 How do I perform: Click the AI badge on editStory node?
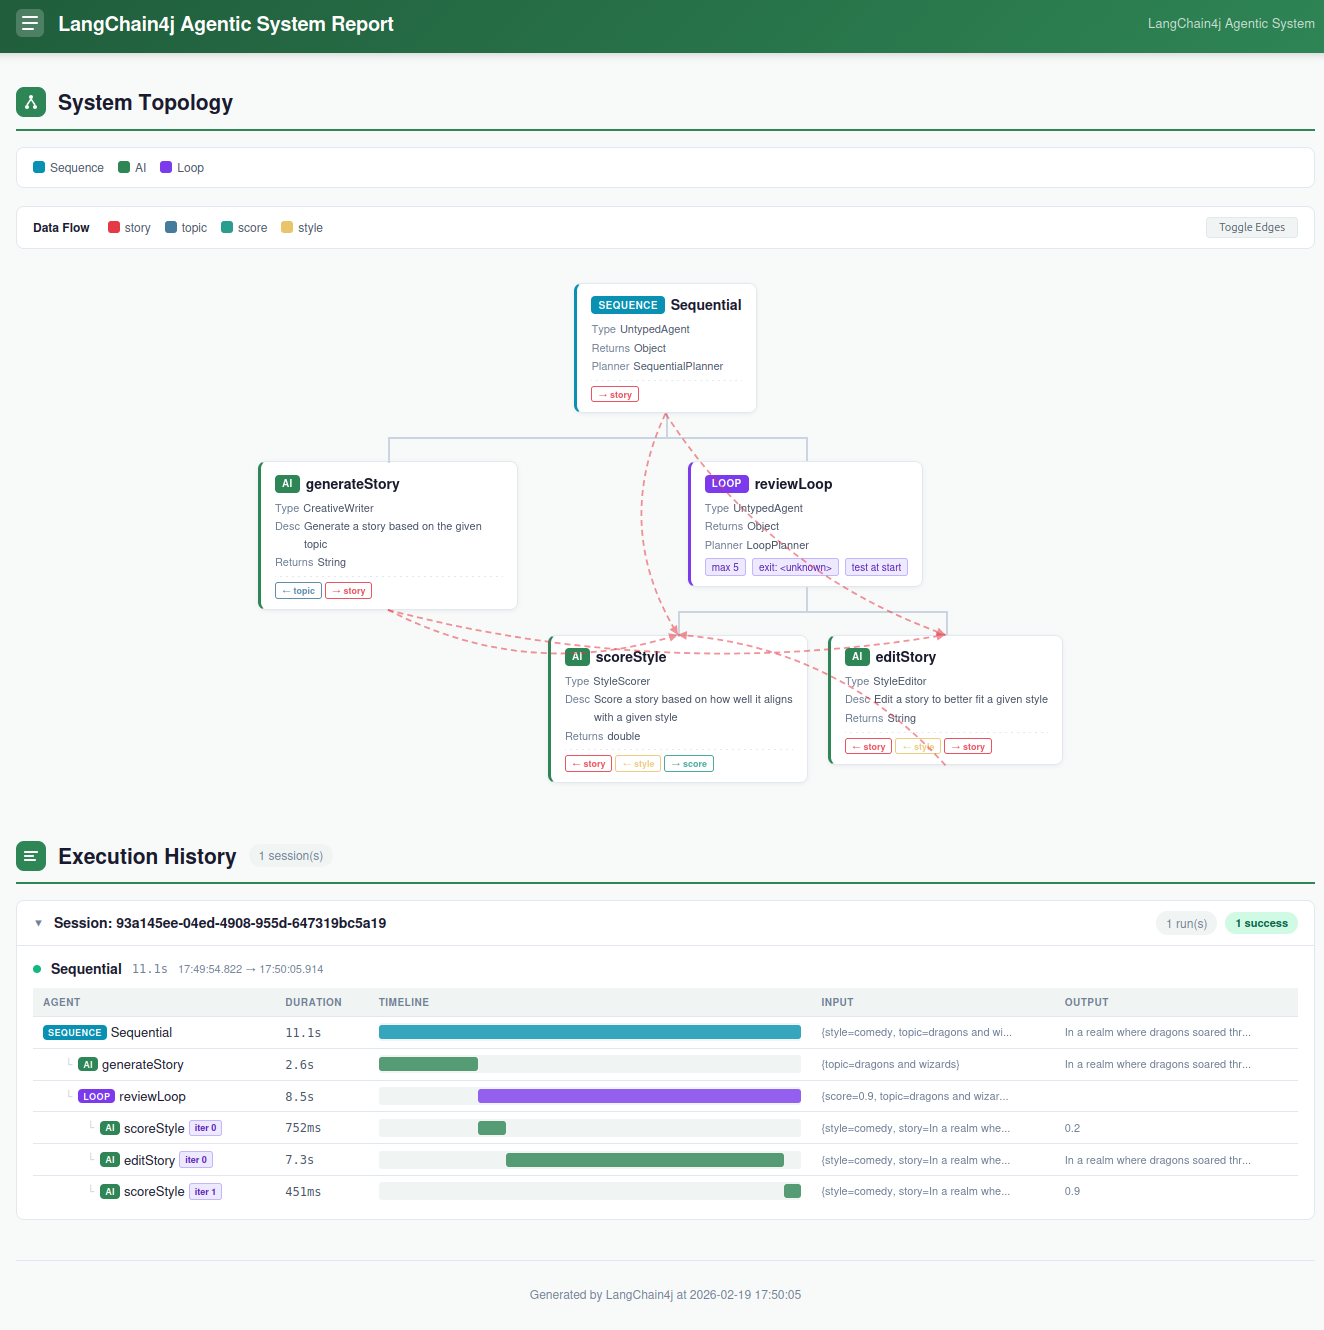coord(857,657)
